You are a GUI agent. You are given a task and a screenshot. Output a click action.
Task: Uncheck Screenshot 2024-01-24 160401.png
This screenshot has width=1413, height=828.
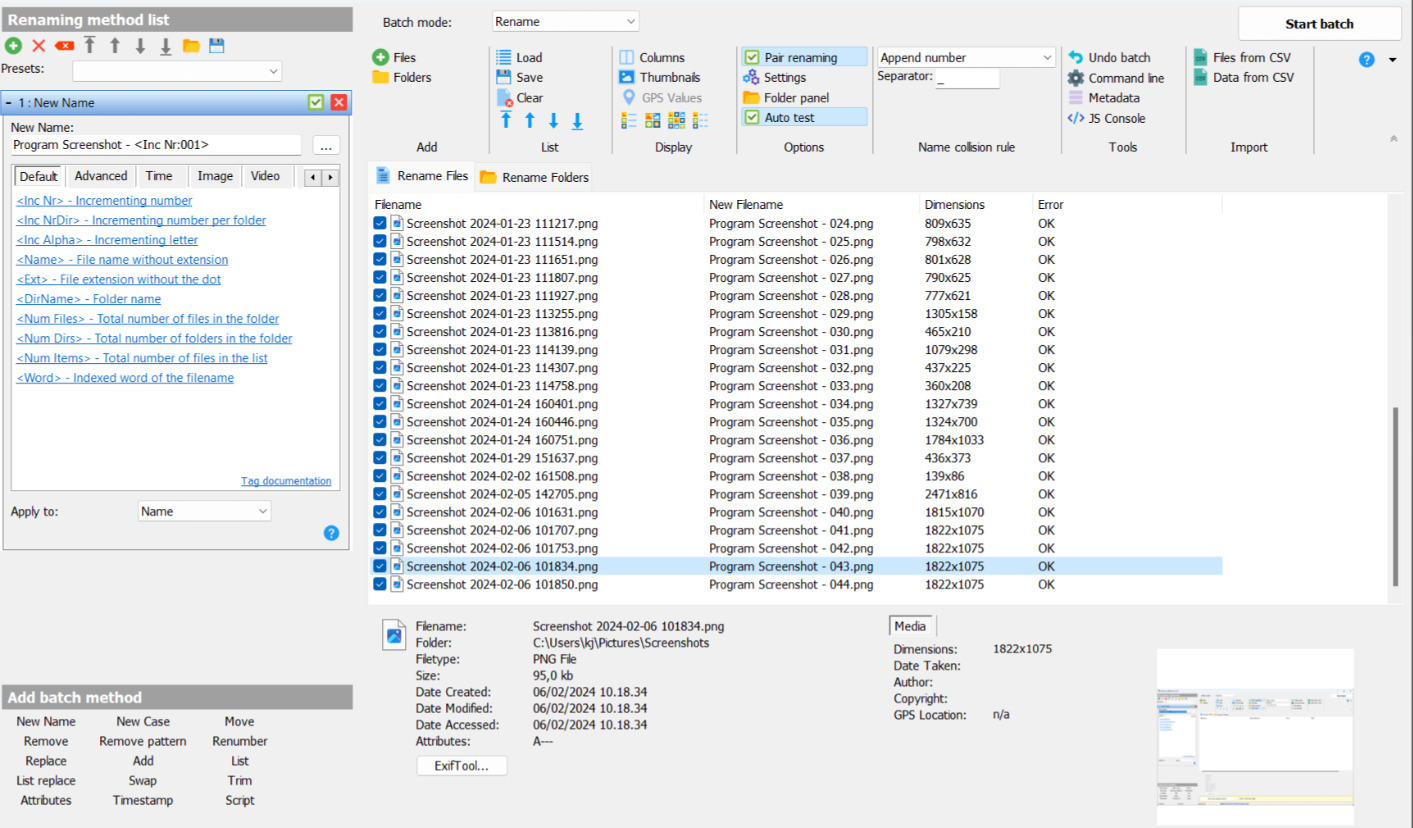point(379,404)
